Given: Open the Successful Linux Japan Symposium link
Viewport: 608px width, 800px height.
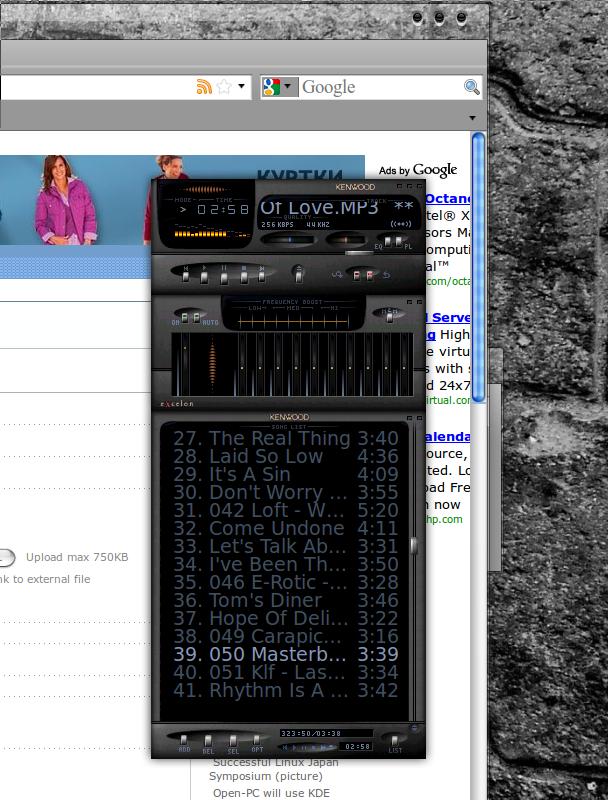Looking at the screenshot, I should (x=275, y=769).
